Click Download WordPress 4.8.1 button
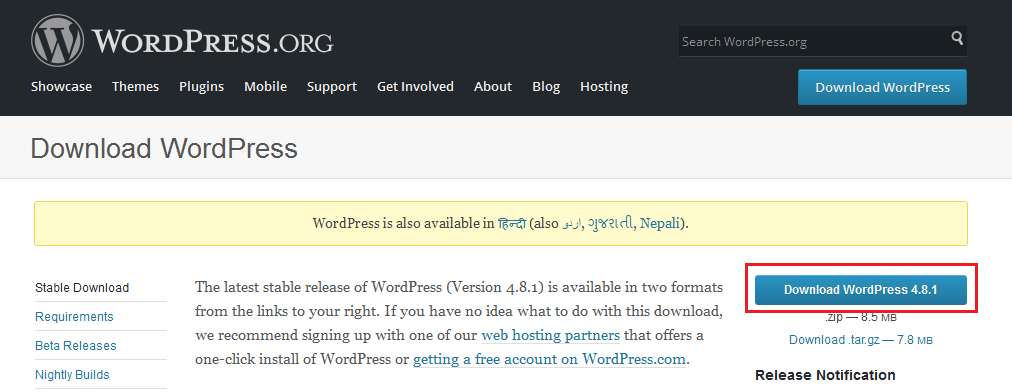Screen dimensions: 1012x392 (x=861, y=290)
